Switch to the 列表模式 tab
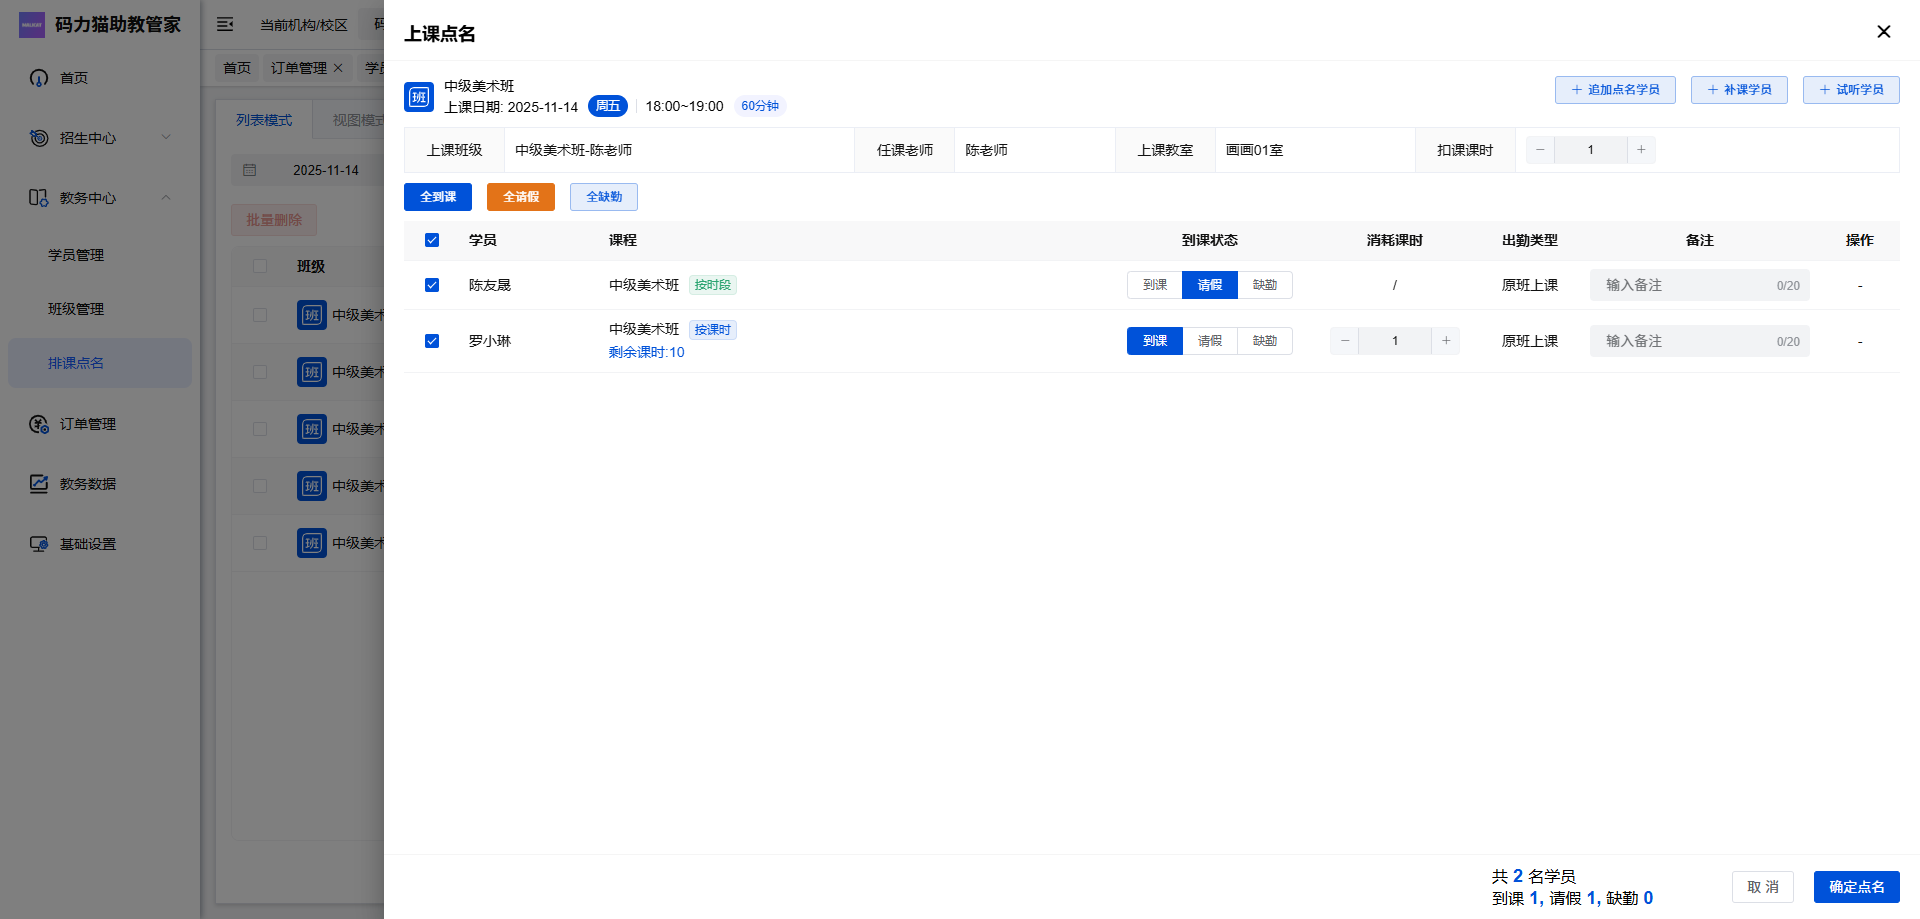Image resolution: width=1920 pixels, height=919 pixels. (264, 120)
